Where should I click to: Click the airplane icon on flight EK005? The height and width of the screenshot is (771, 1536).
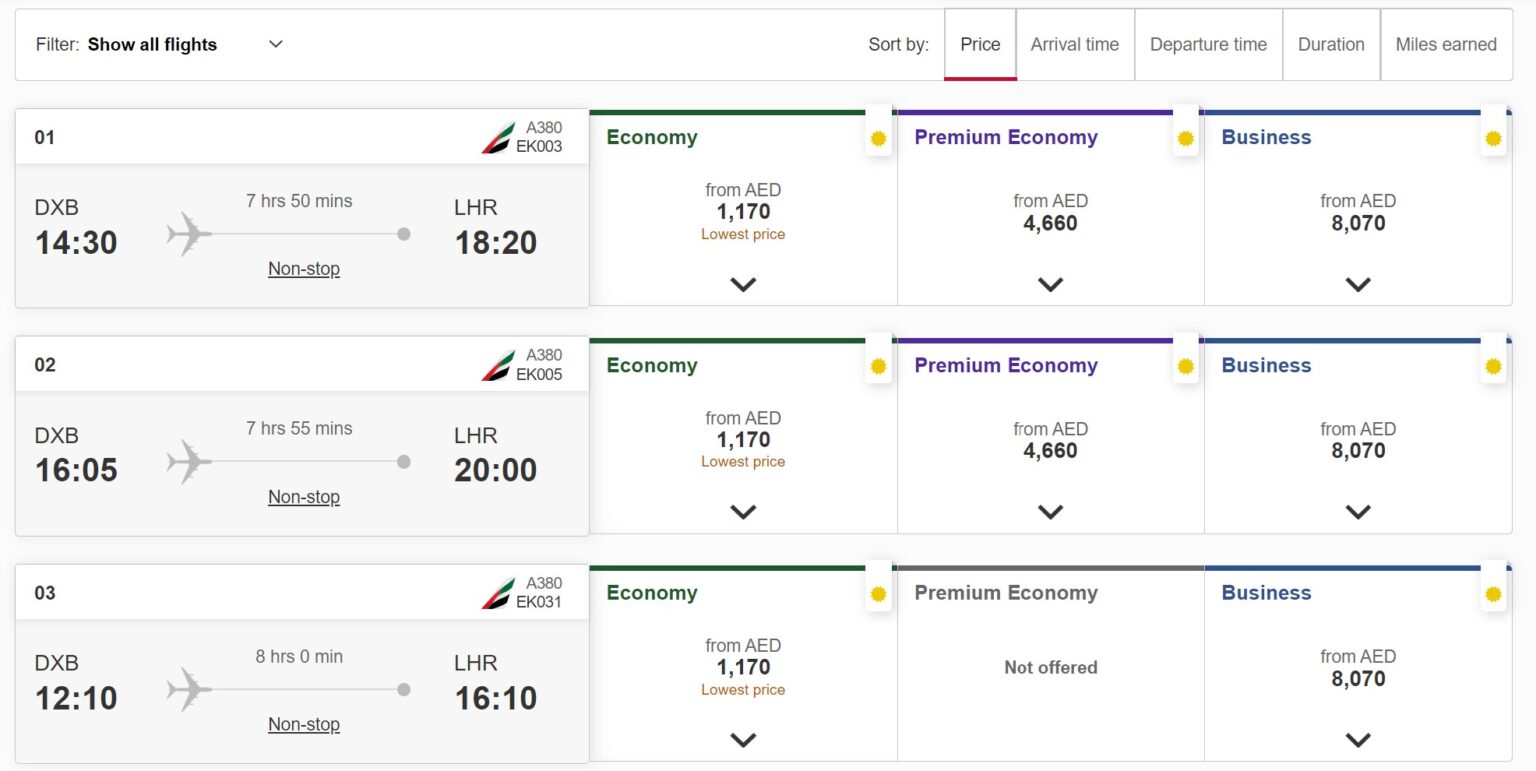tap(189, 462)
